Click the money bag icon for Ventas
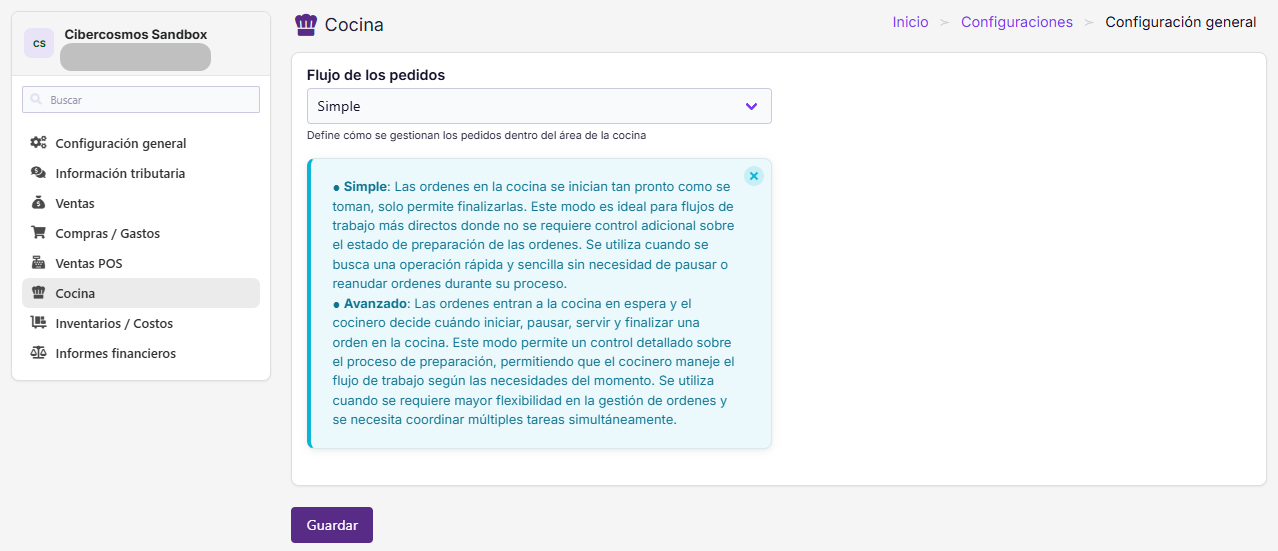1278x551 pixels. 38,203
